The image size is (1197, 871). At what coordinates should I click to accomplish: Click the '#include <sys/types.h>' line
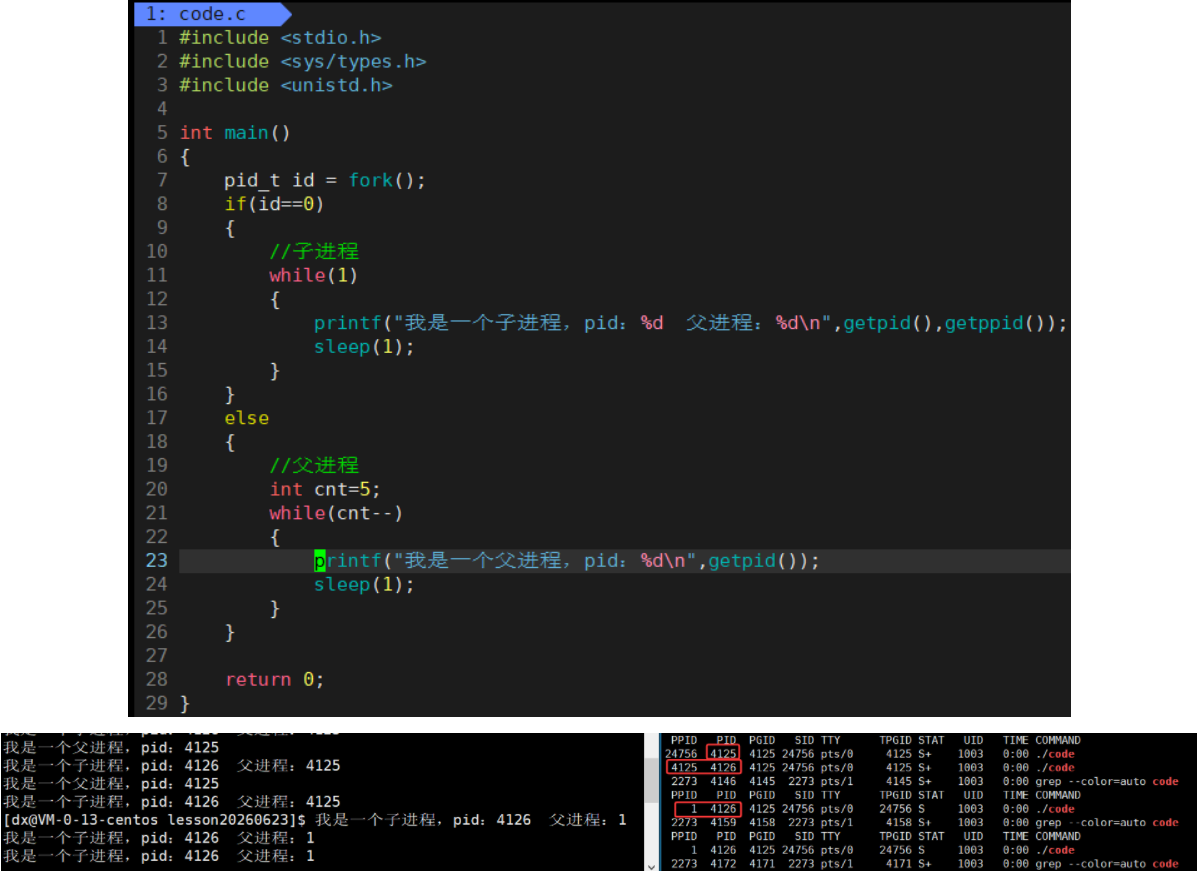[302, 61]
